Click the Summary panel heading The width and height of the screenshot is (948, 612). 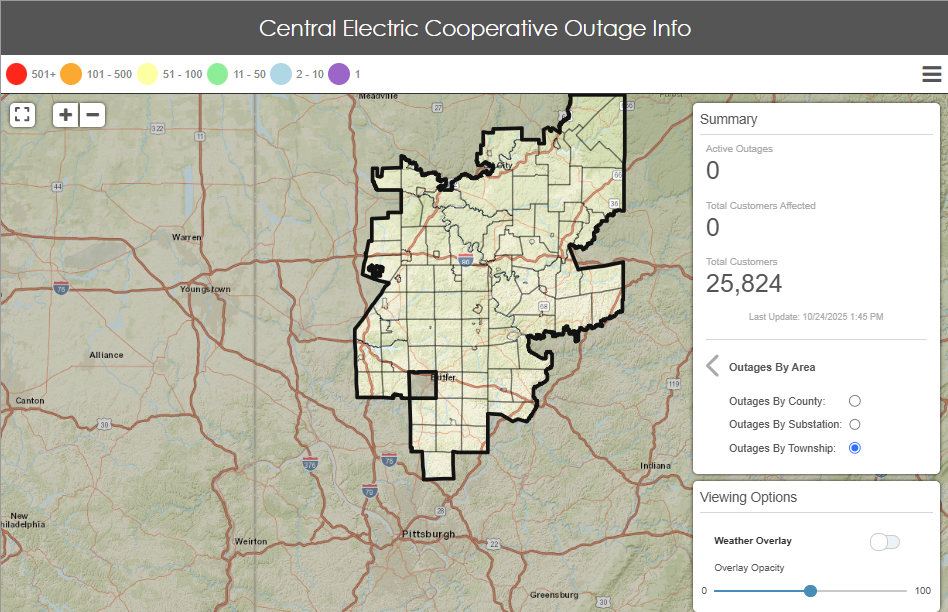(728, 119)
